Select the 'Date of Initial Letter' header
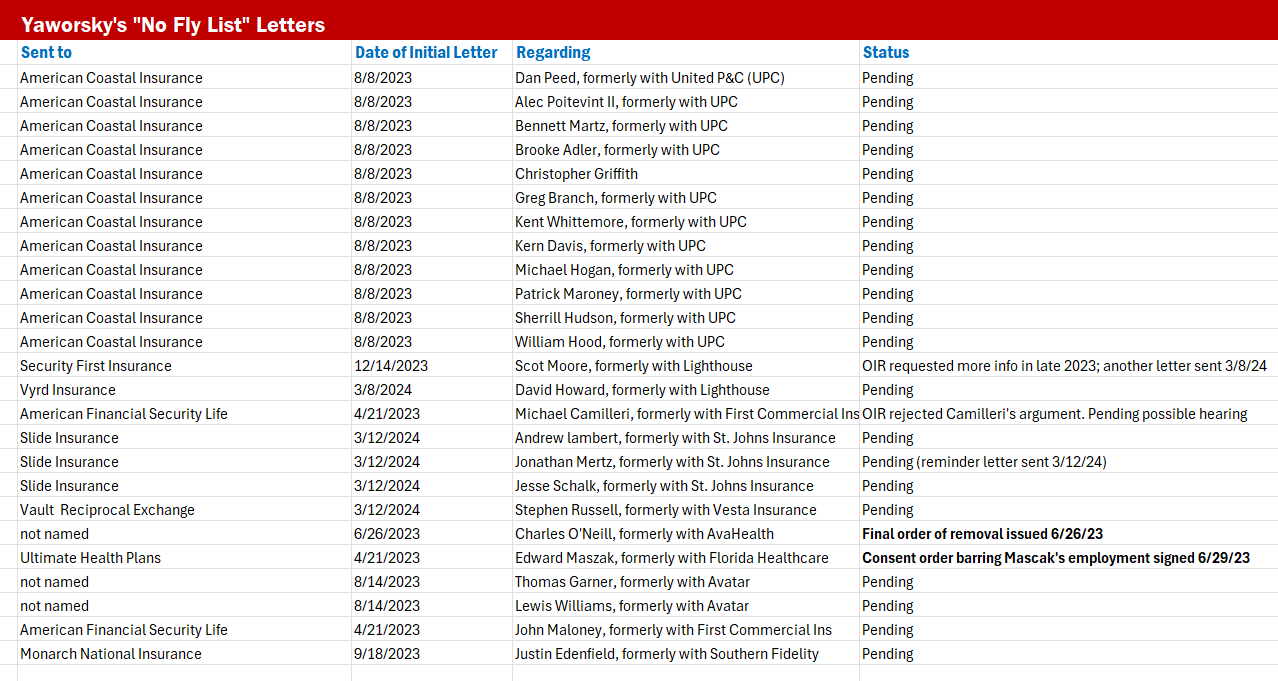The width and height of the screenshot is (1278, 681). coord(425,53)
